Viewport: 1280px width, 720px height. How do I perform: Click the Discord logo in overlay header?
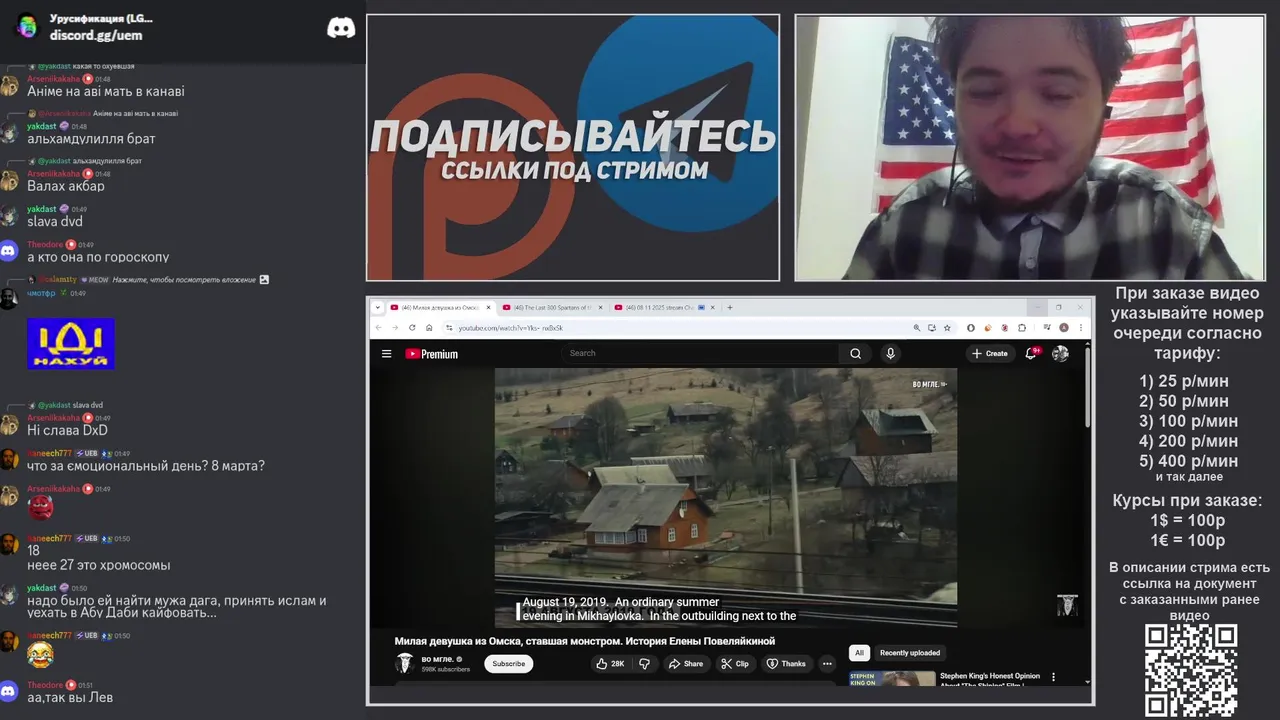click(x=341, y=28)
